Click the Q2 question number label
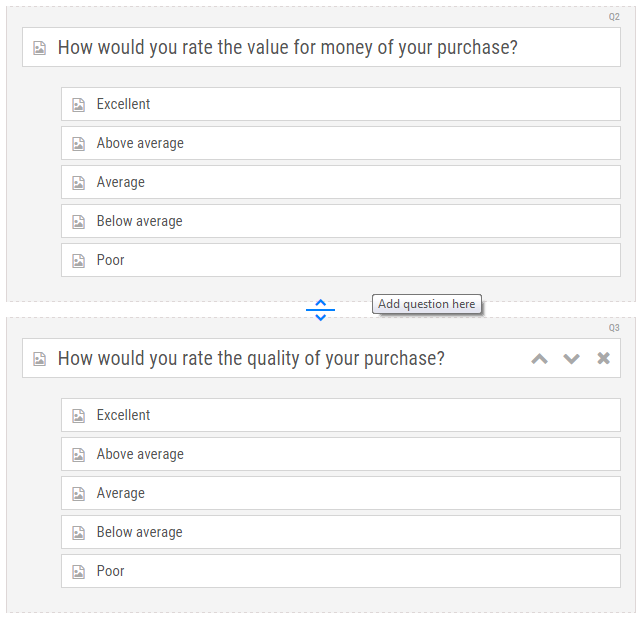This screenshot has width=642, height=619. point(614,17)
